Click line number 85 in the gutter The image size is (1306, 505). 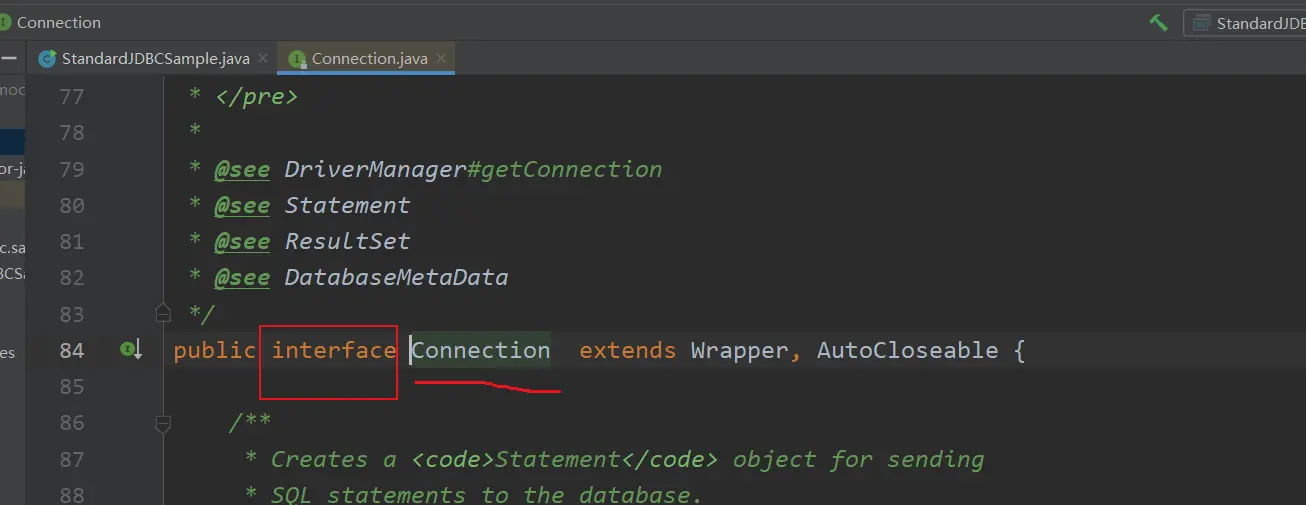pos(72,386)
